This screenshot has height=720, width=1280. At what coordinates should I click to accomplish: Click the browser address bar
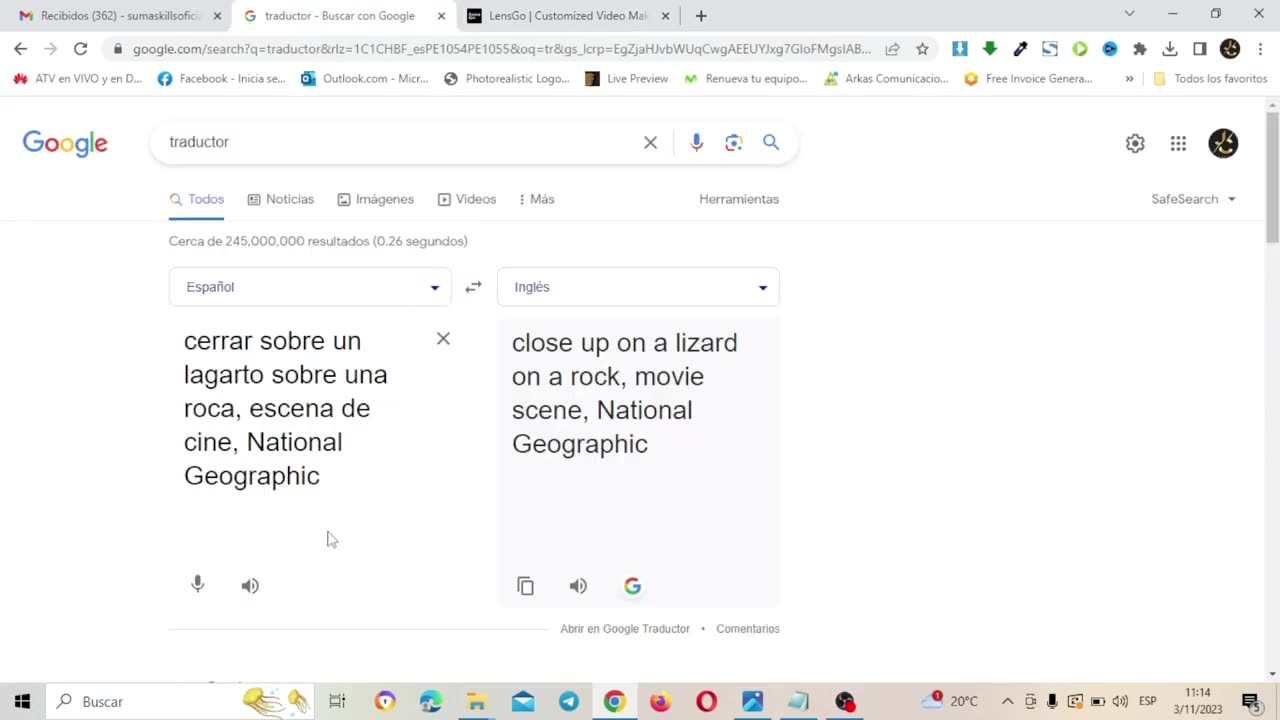point(500,48)
